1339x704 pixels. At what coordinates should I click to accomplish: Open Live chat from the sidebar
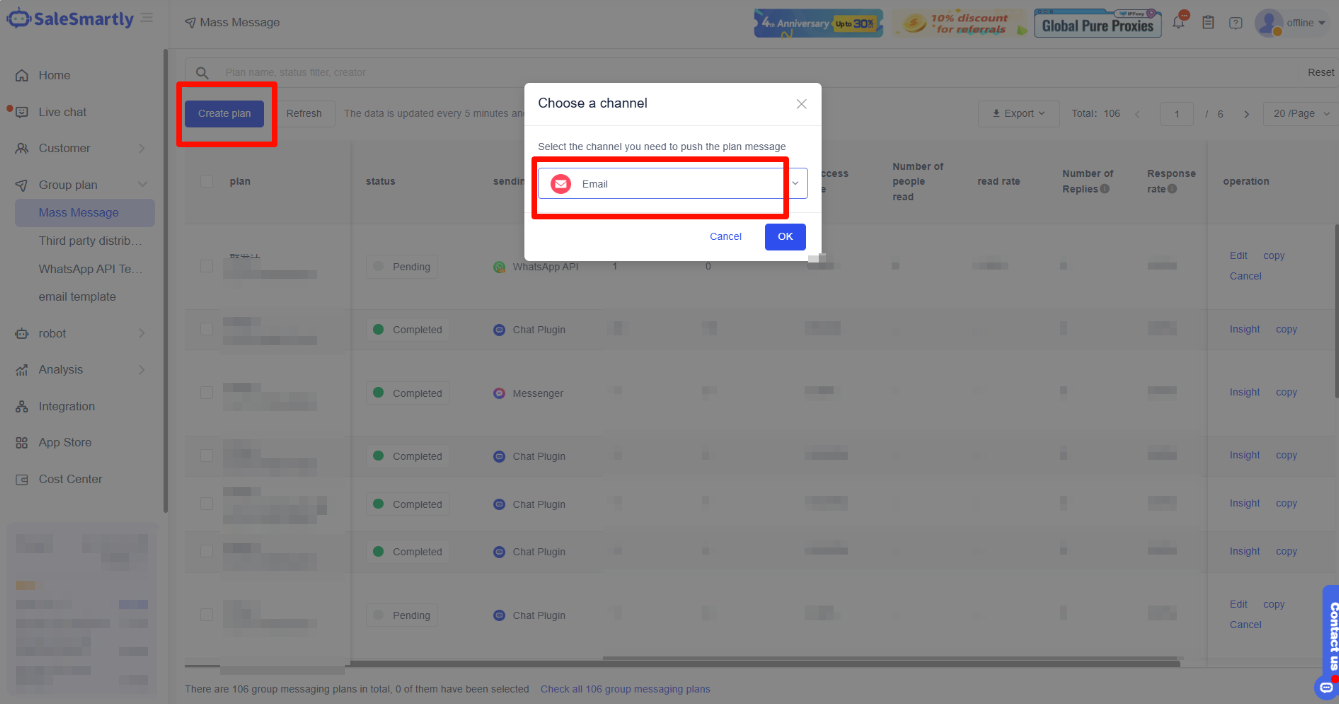tap(62, 112)
